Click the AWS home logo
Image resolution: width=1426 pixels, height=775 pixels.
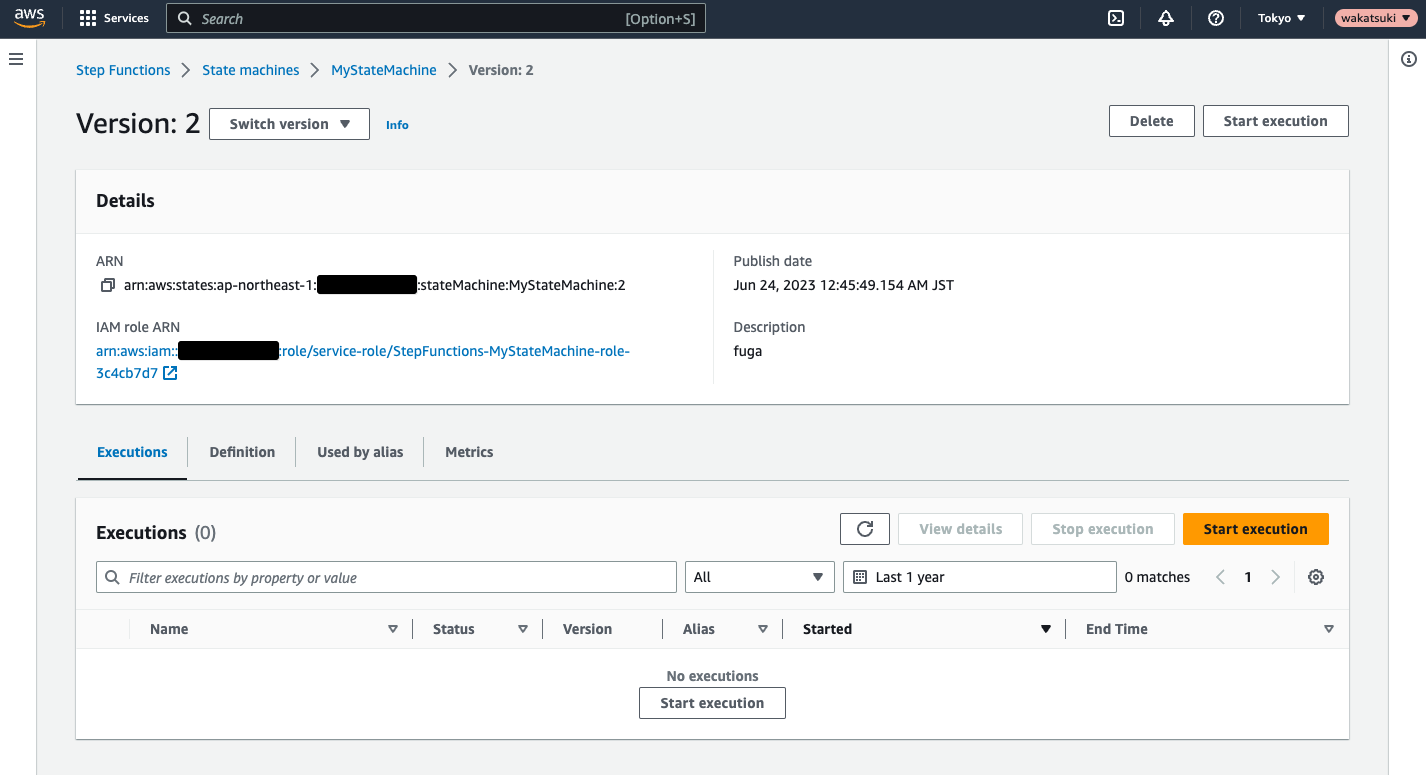pyautogui.click(x=29, y=17)
